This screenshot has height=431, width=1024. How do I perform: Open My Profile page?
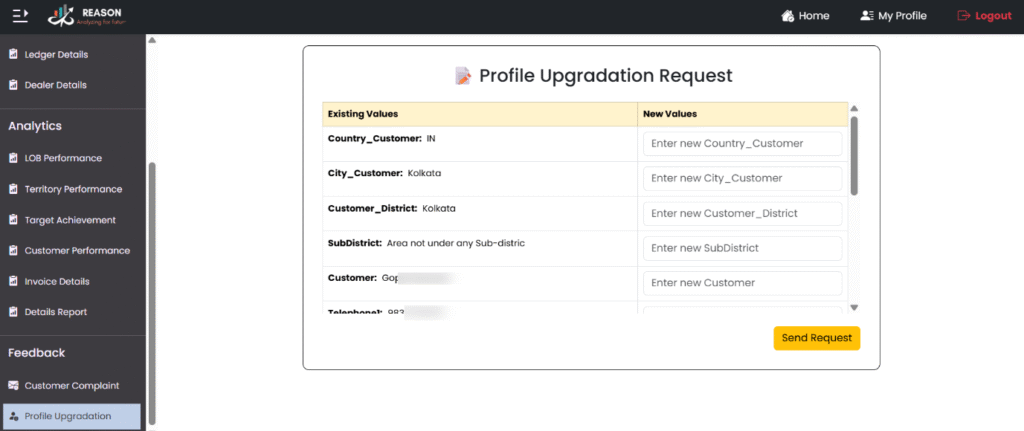click(x=893, y=16)
